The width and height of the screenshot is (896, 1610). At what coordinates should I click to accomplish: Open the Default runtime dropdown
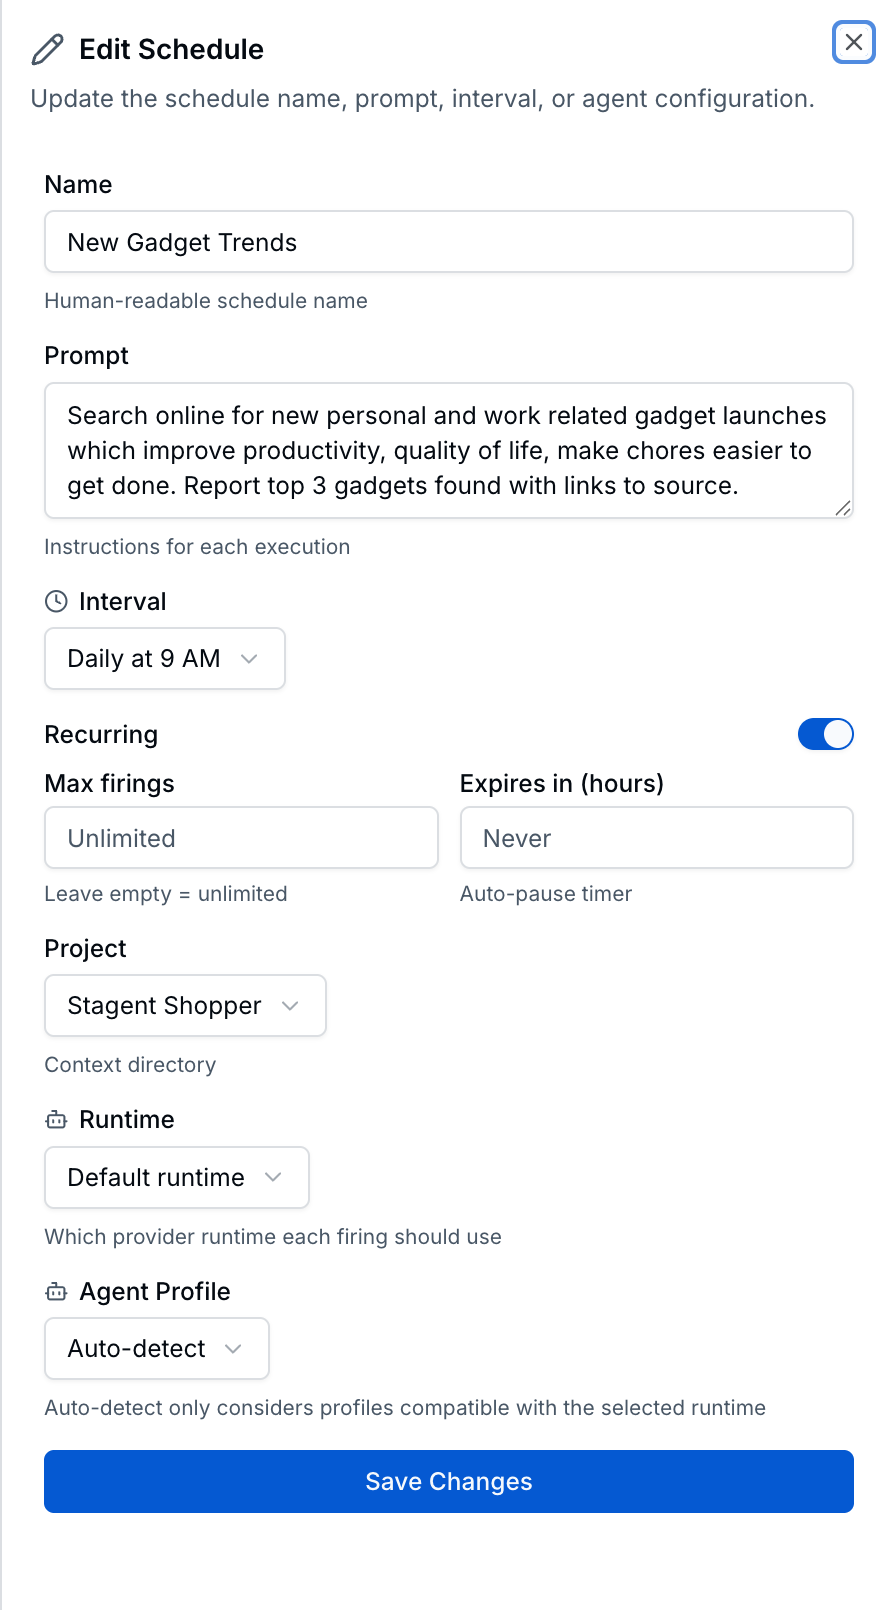point(176,1177)
